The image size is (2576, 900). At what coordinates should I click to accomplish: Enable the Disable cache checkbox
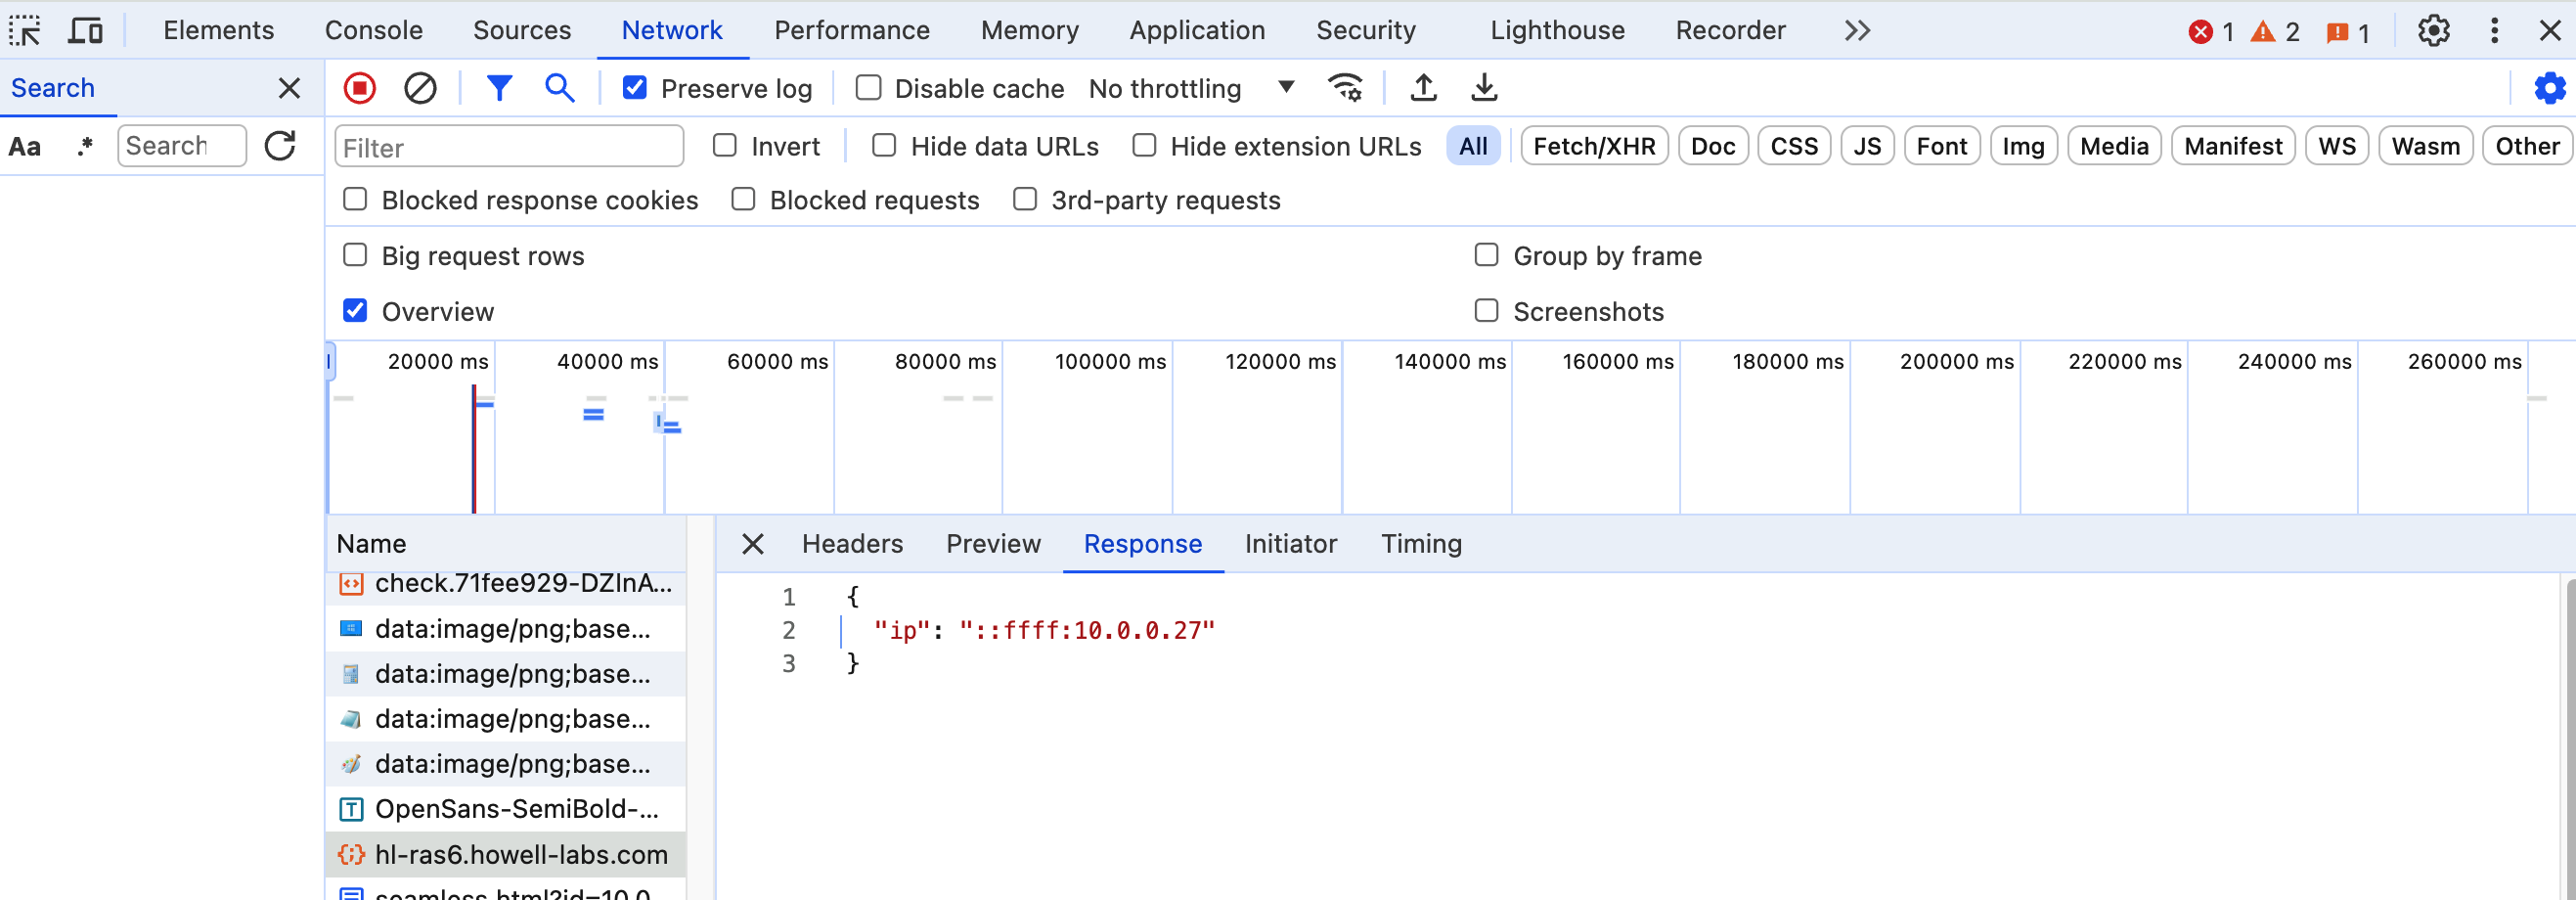(869, 89)
